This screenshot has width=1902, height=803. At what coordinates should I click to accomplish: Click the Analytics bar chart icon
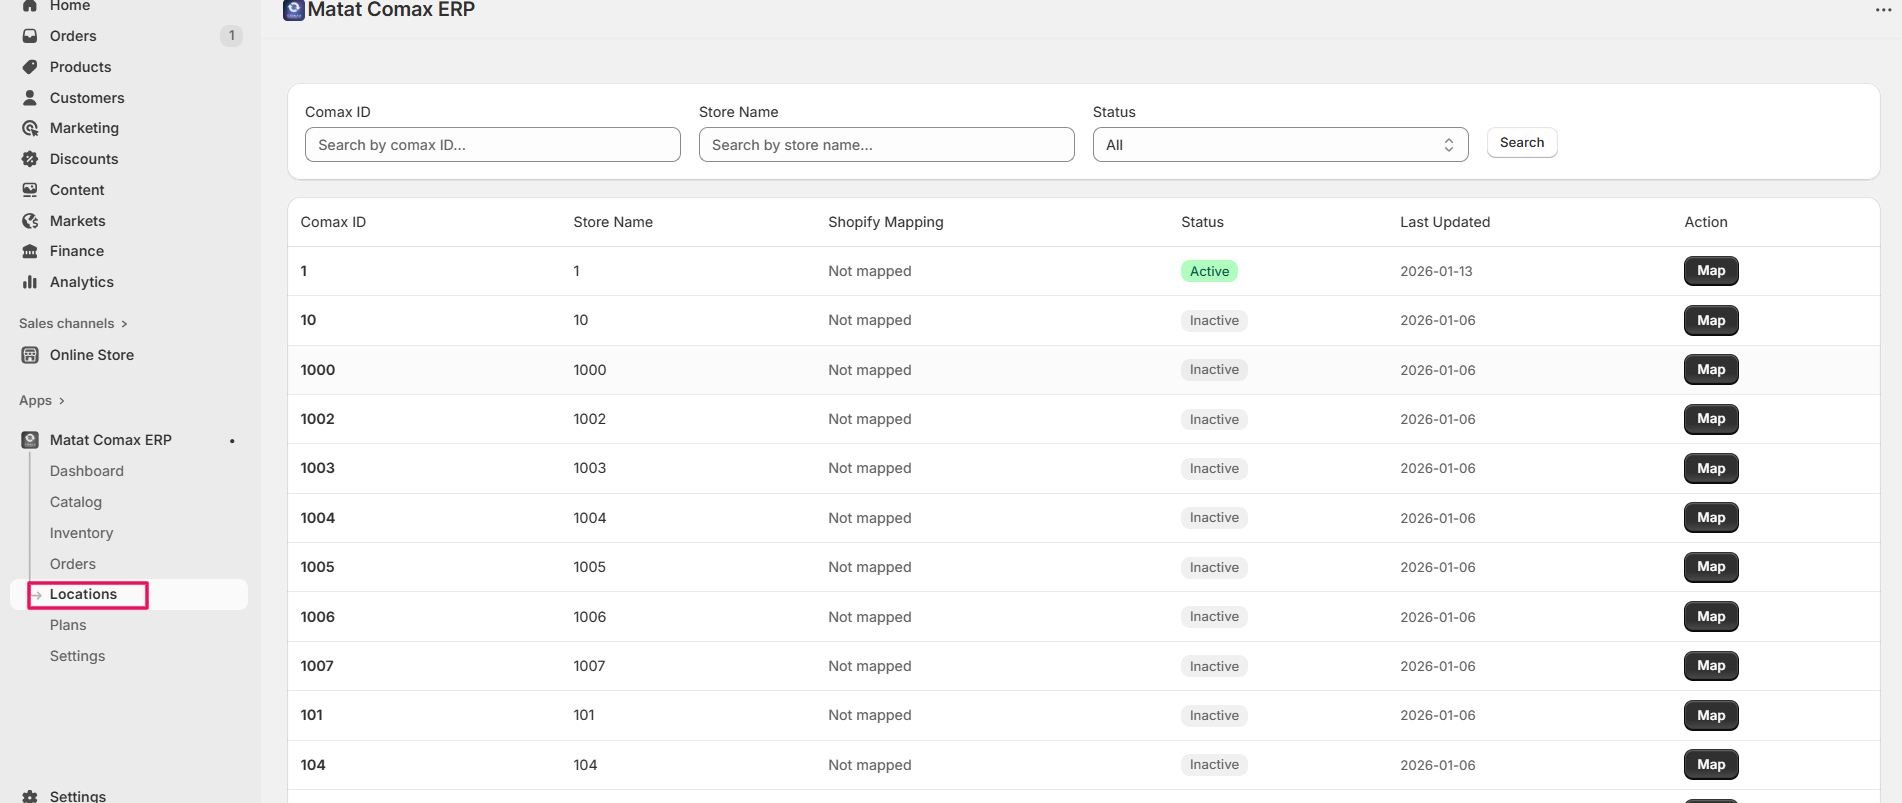coord(30,282)
